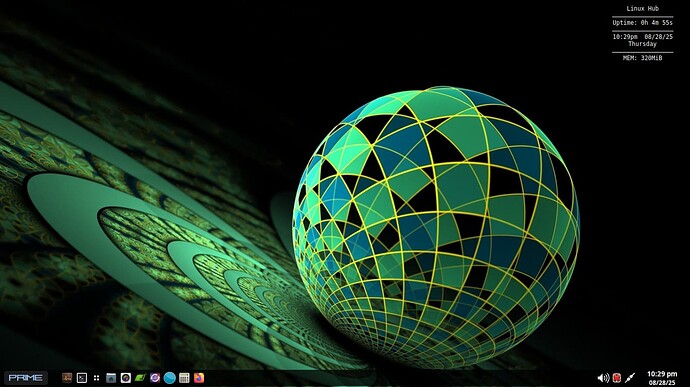
Task: Click the brown picture icon after PRIME
Action: pos(67,378)
